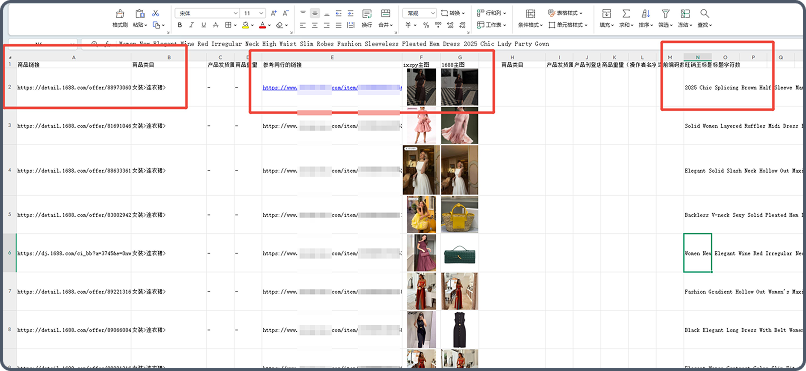
Task: Increase font size with the A+ icon
Action: point(273,13)
